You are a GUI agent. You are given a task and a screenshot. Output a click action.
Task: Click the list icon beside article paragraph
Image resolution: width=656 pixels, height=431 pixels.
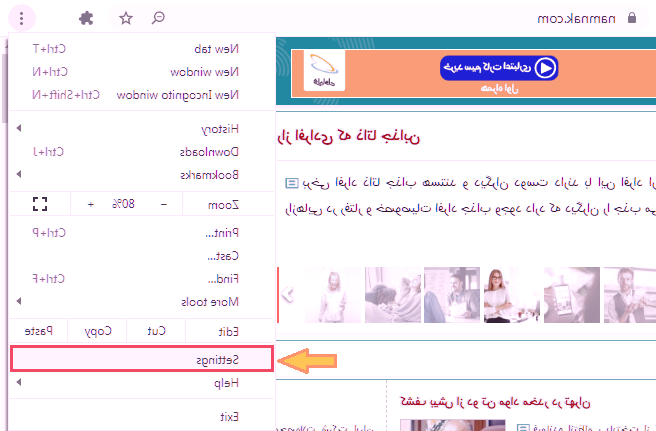(x=292, y=183)
